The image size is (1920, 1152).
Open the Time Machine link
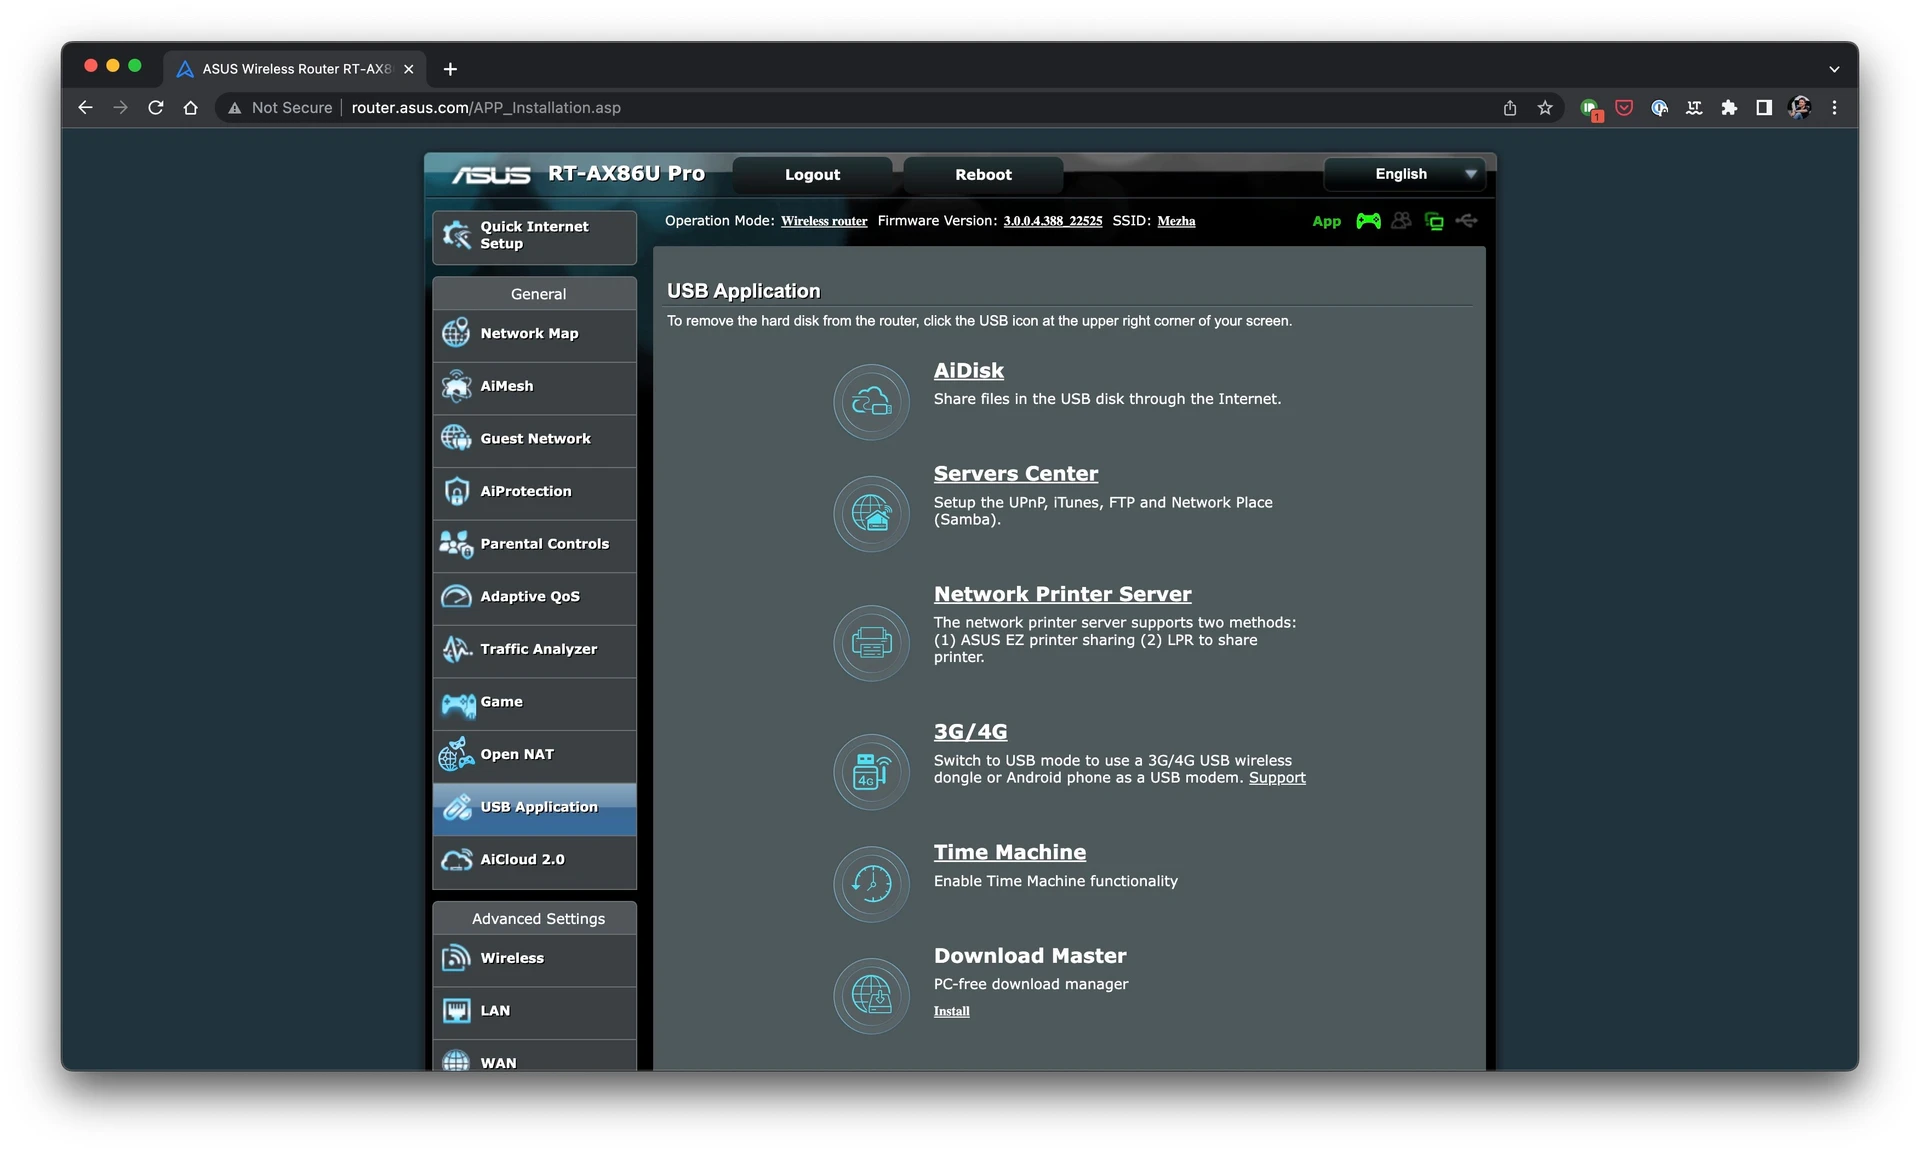pyautogui.click(x=1009, y=852)
